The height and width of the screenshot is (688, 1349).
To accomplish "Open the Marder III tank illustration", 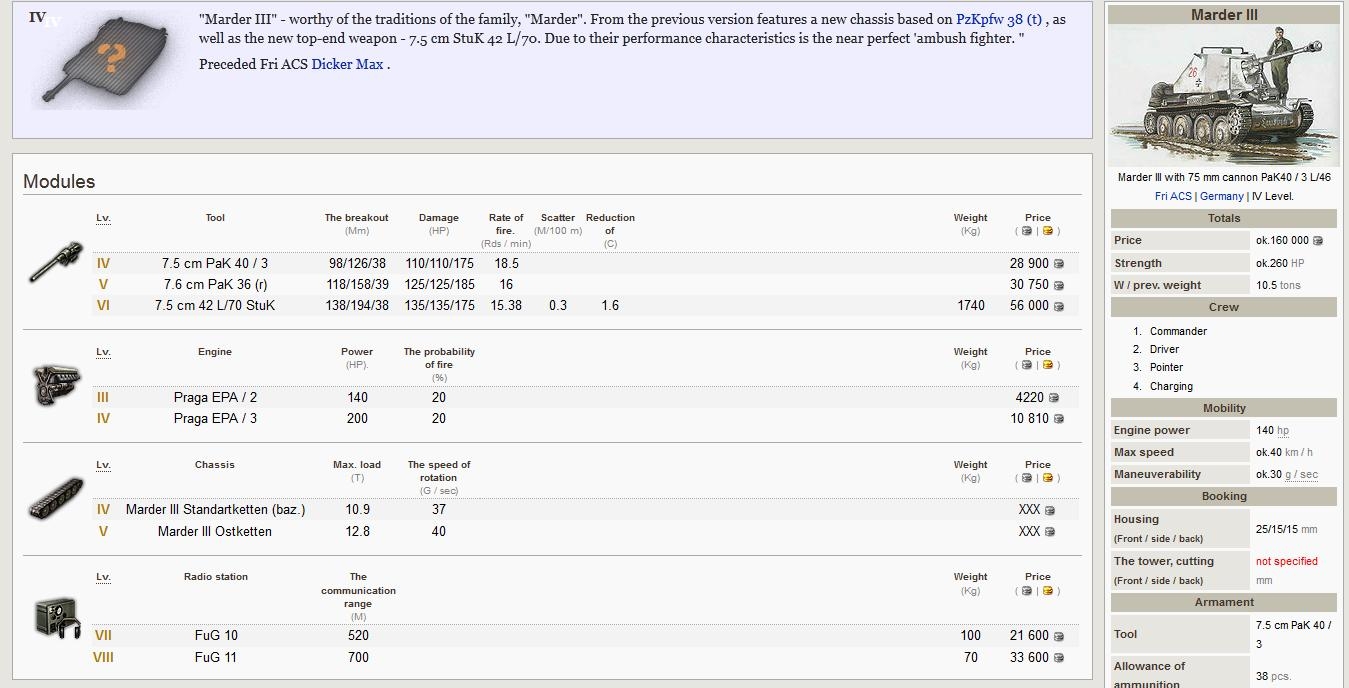I will (1224, 96).
